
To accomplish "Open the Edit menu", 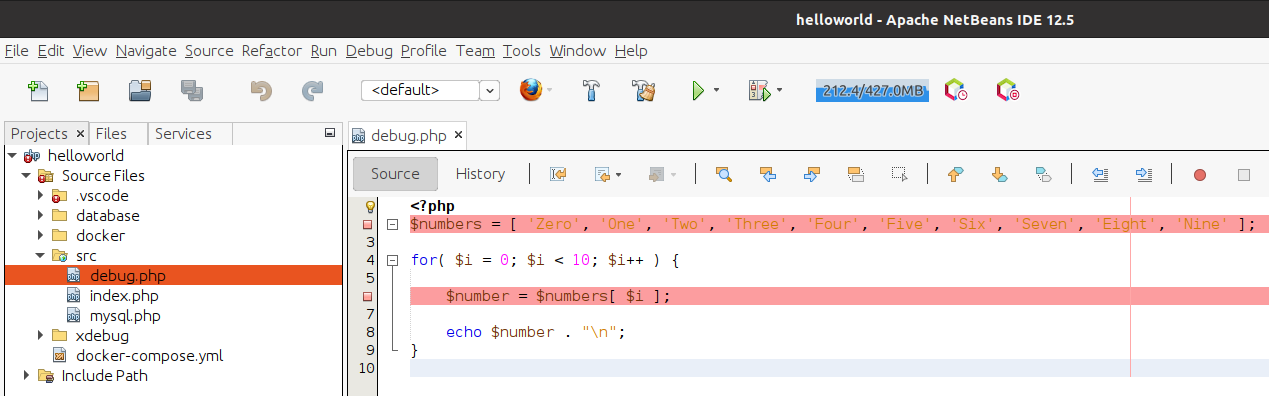I will click(x=51, y=50).
